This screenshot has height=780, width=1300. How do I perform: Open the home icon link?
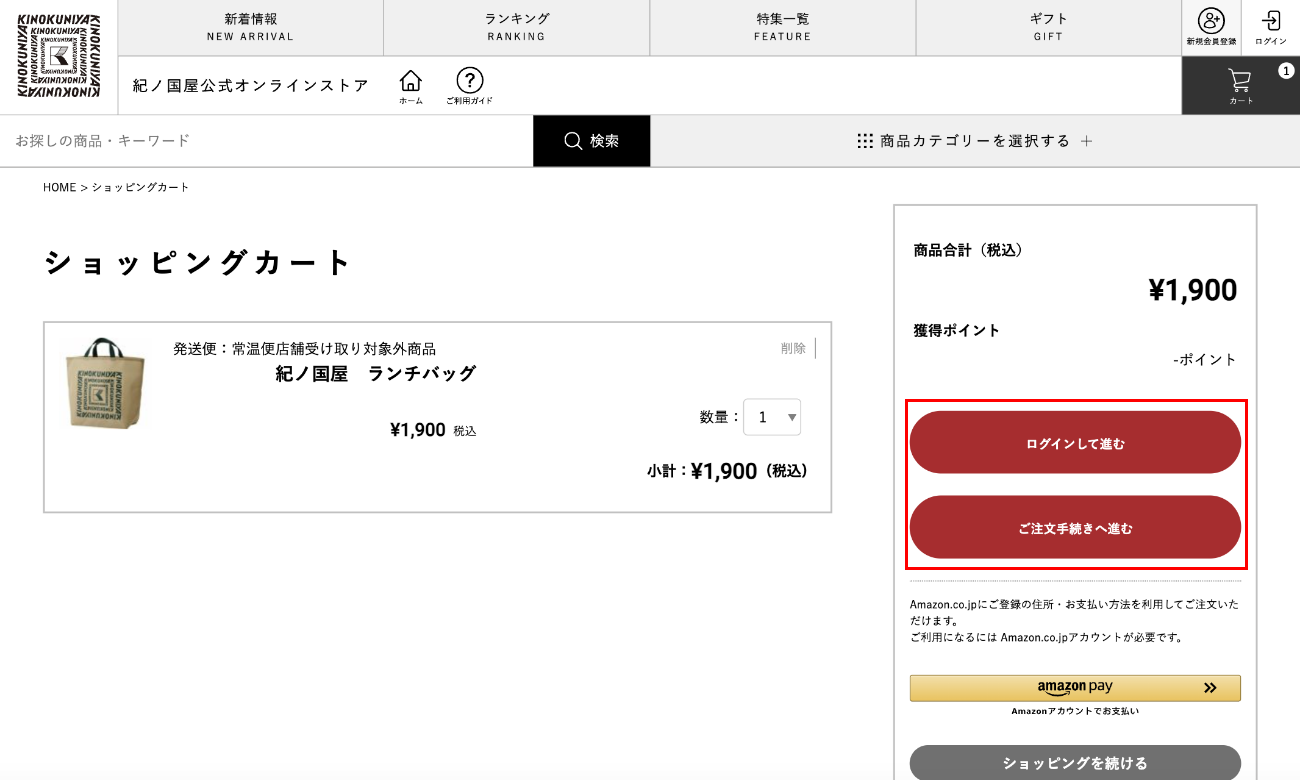(x=410, y=85)
